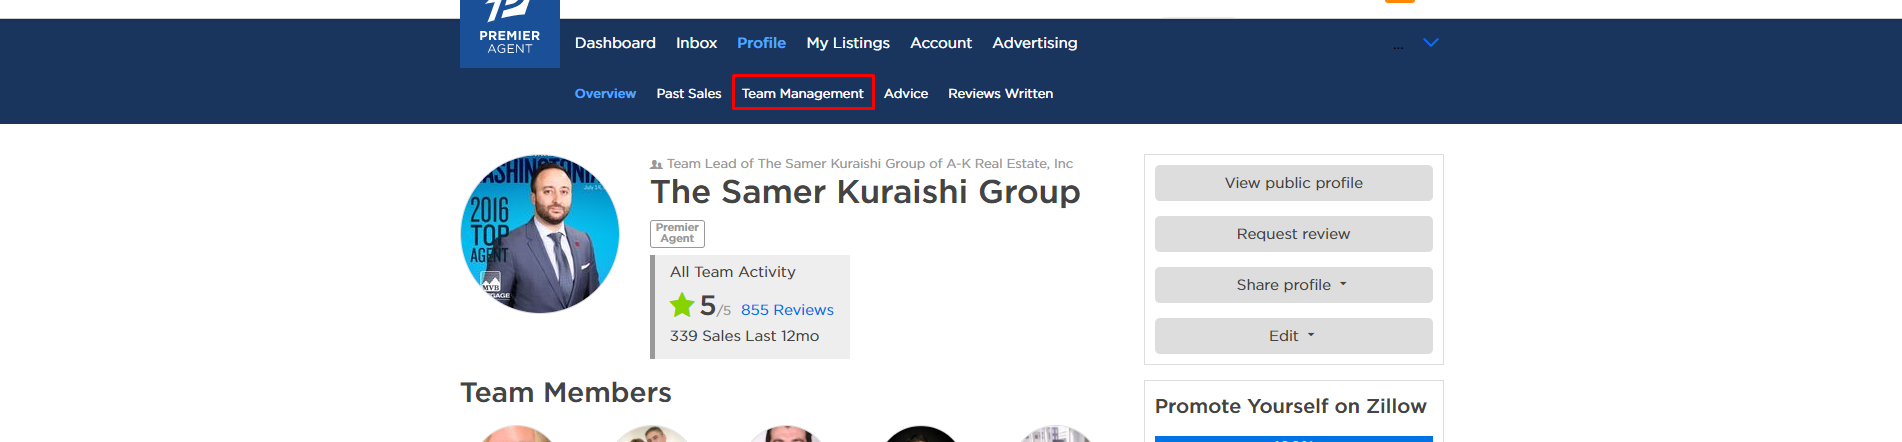Open the blue chevron account menu

coord(1430,43)
